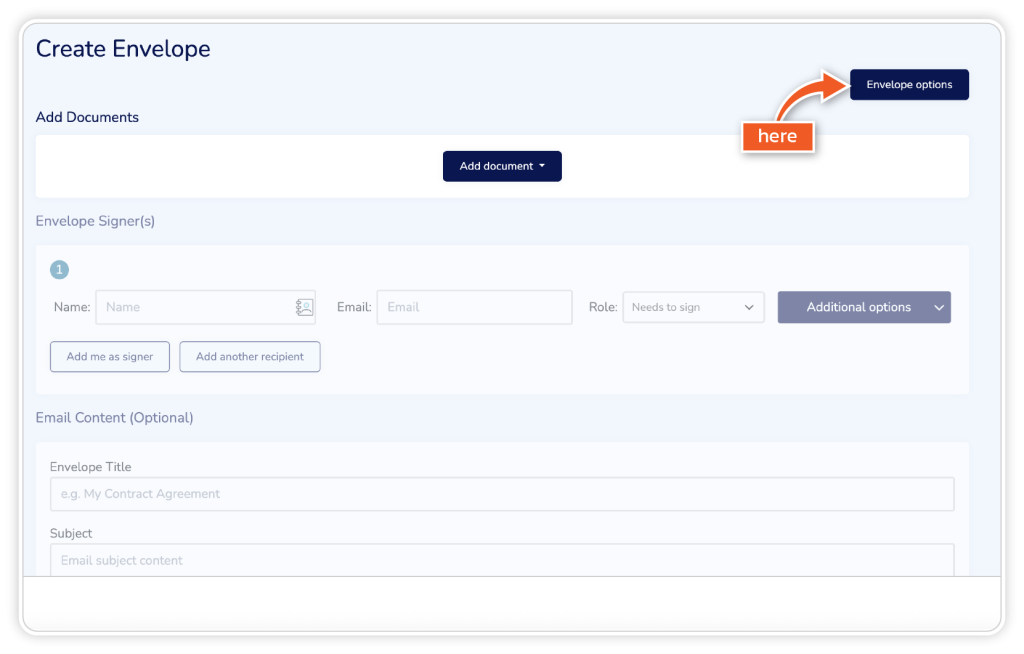
Task: Open the Role "Needs to sign" dropdown
Action: [x=693, y=307]
